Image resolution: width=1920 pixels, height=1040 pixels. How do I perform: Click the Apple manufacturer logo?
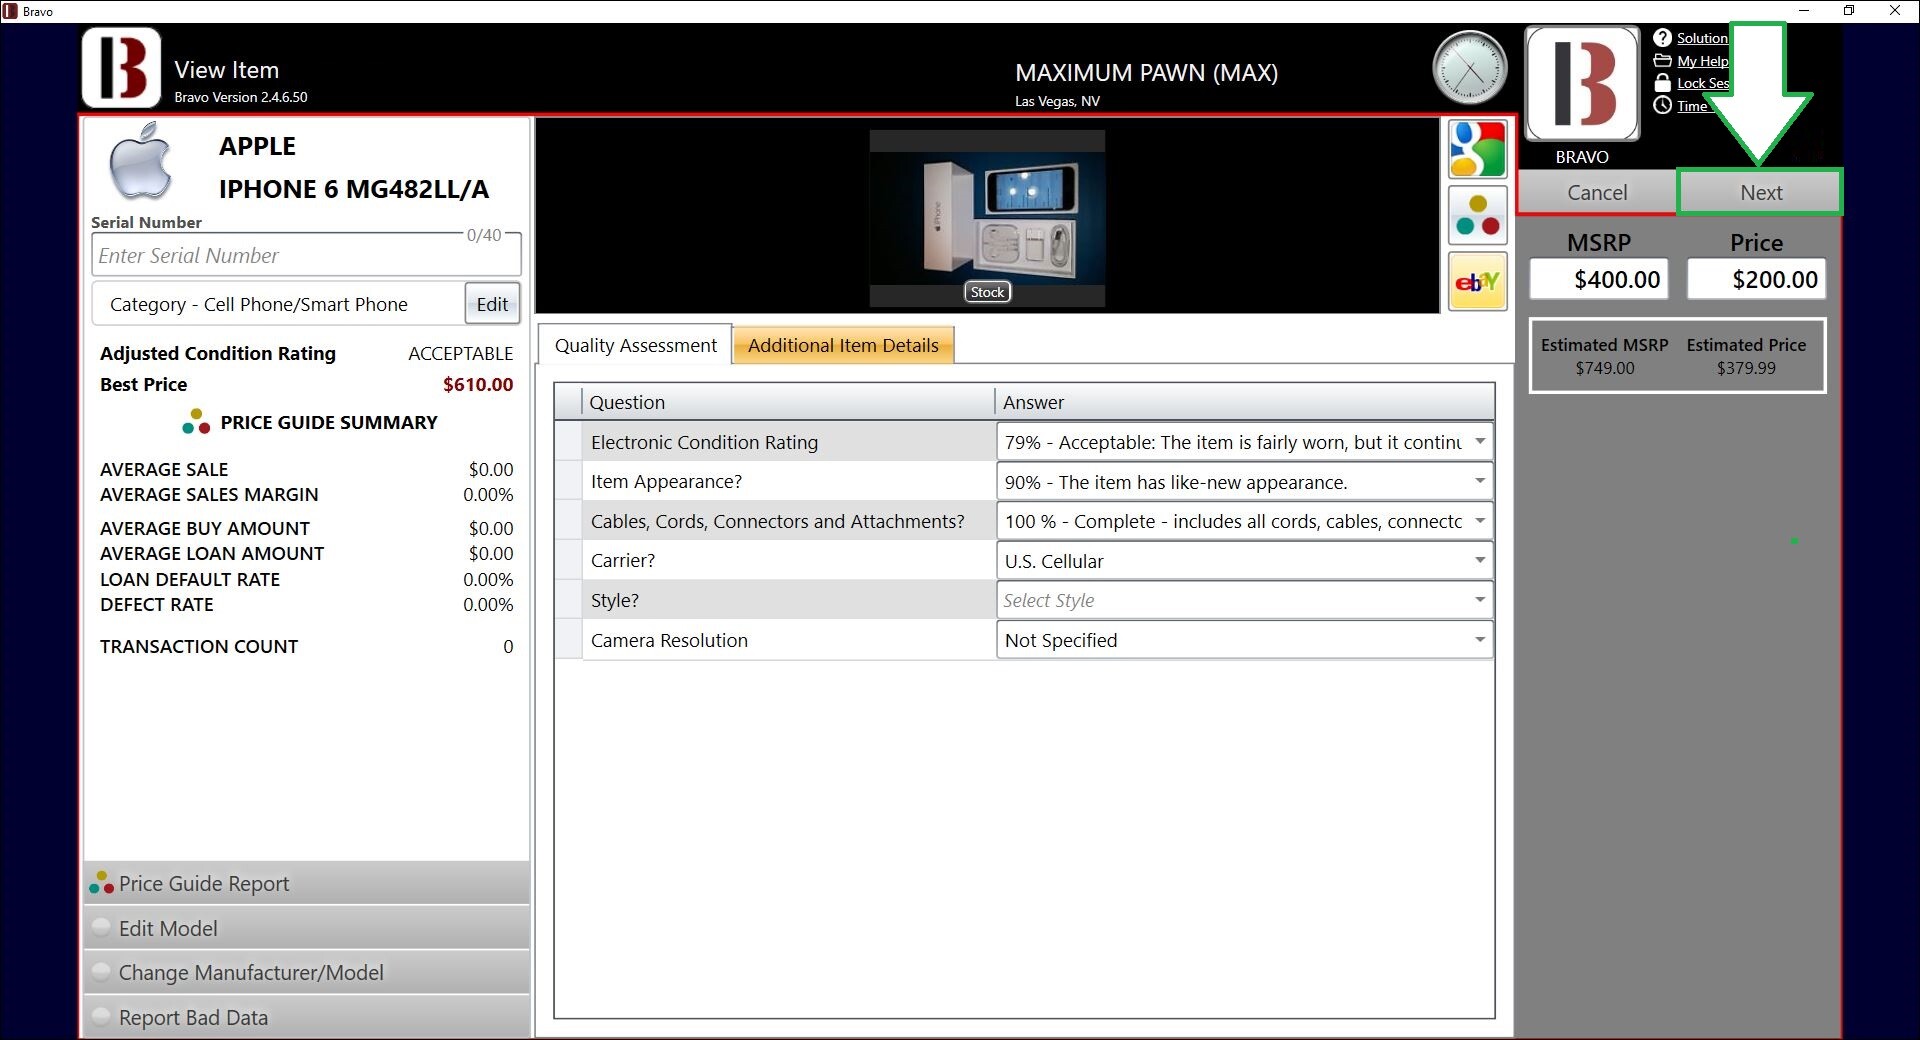[140, 162]
